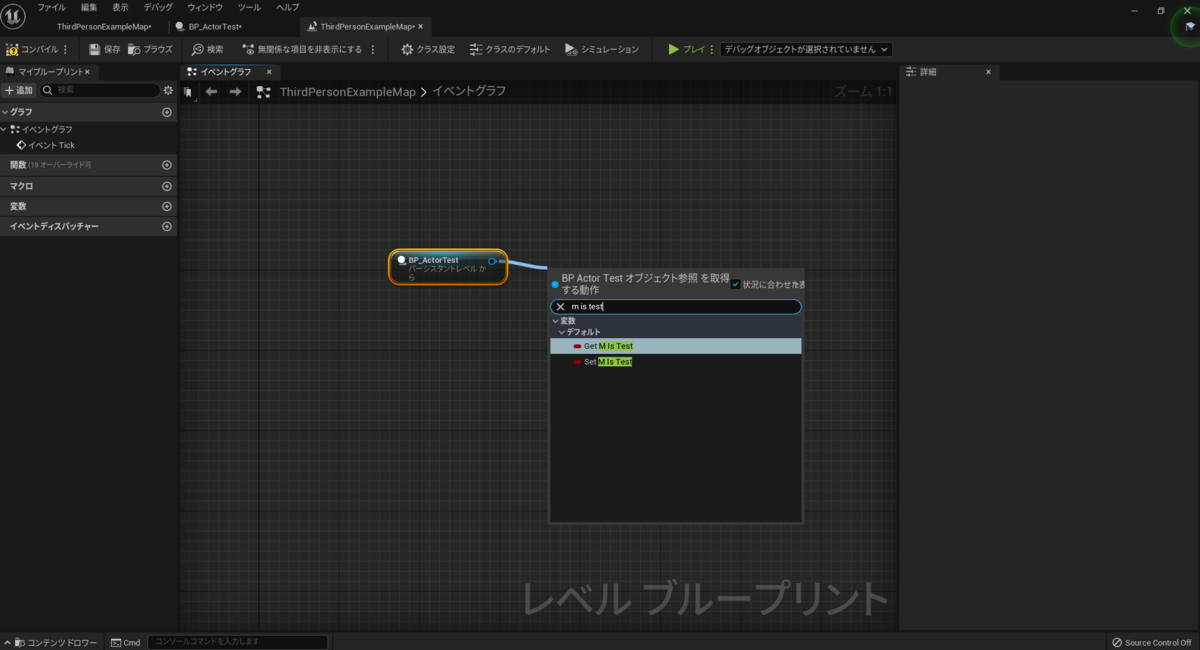The height and width of the screenshot is (650, 1200).
Task: Open クラス設定 class settings
Action: pos(428,49)
